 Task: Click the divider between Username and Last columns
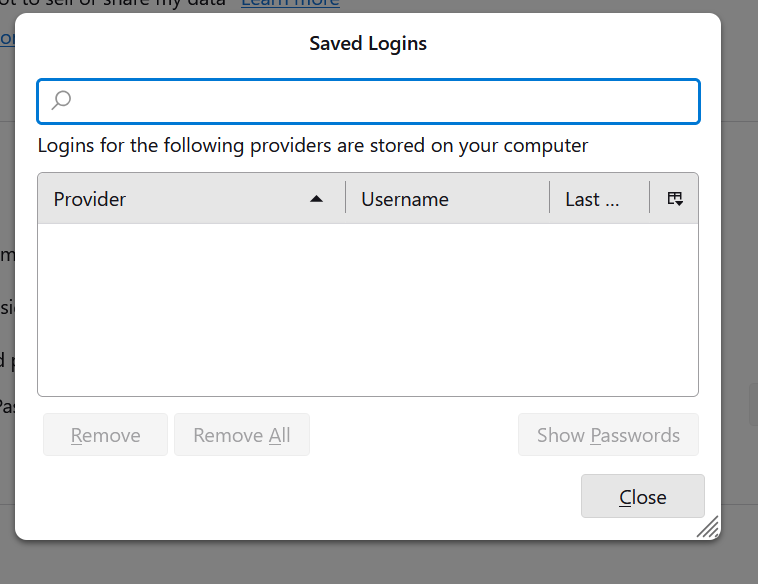[550, 198]
